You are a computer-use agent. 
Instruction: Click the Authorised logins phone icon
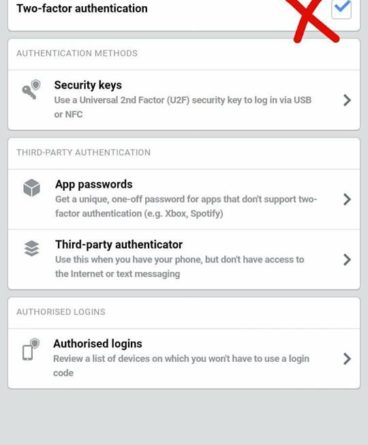(31, 349)
